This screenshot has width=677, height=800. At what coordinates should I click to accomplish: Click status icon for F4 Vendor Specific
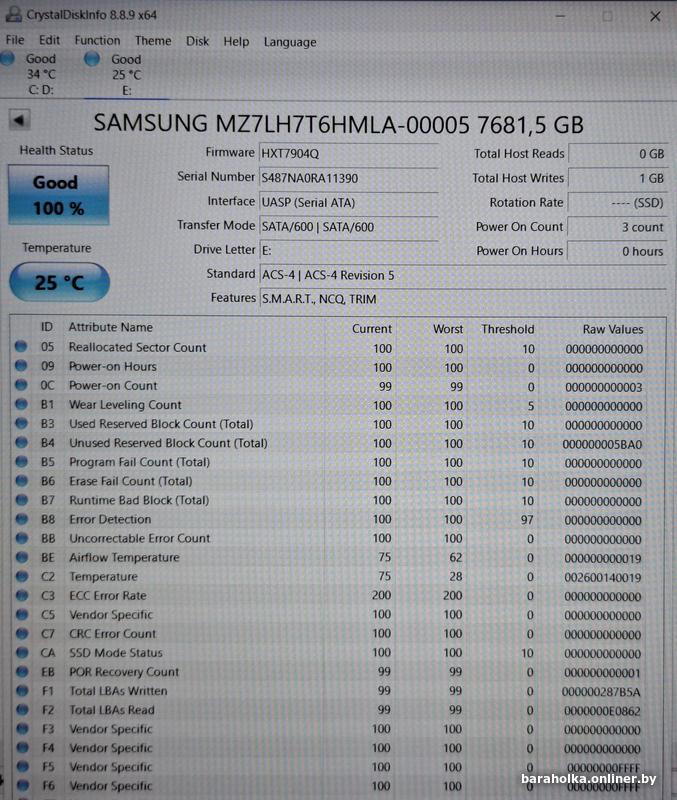22,747
